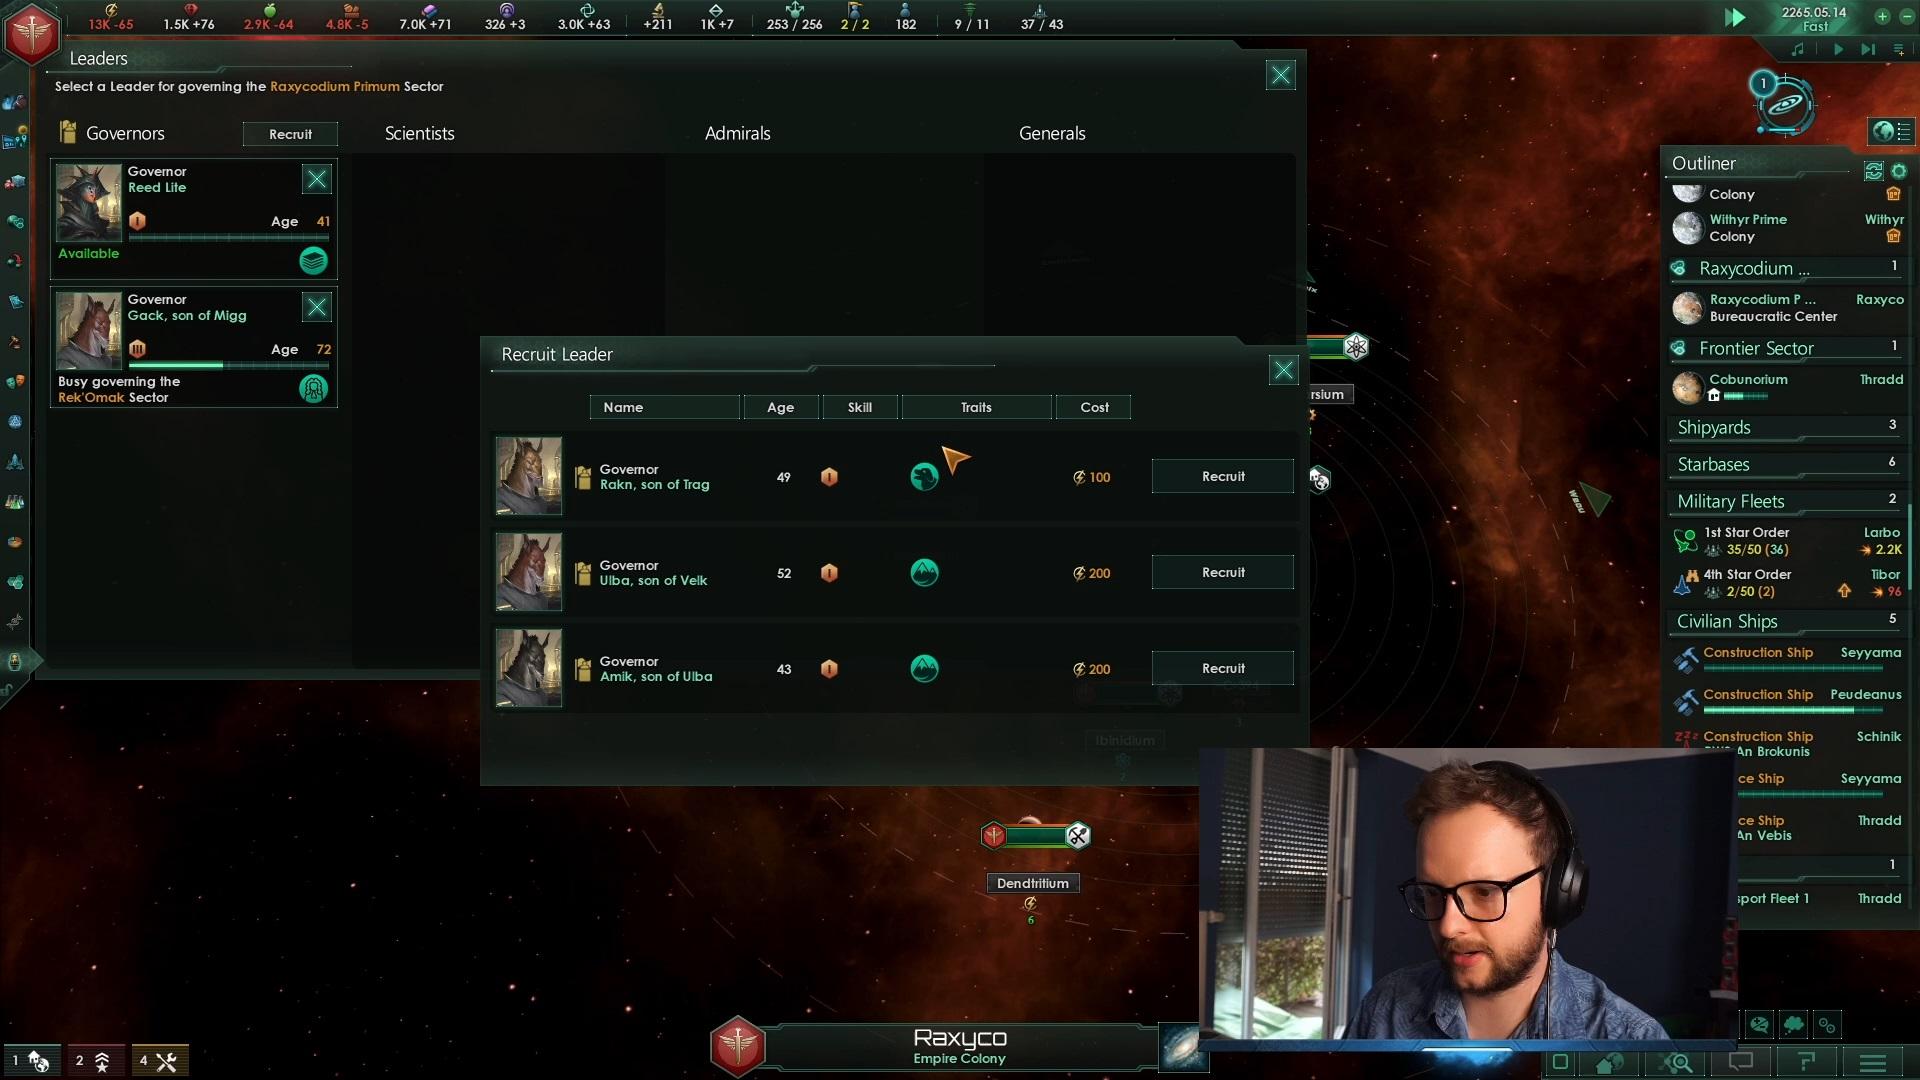1920x1080 pixels.
Task: Open Gack's governor trait icon
Action: [313, 388]
